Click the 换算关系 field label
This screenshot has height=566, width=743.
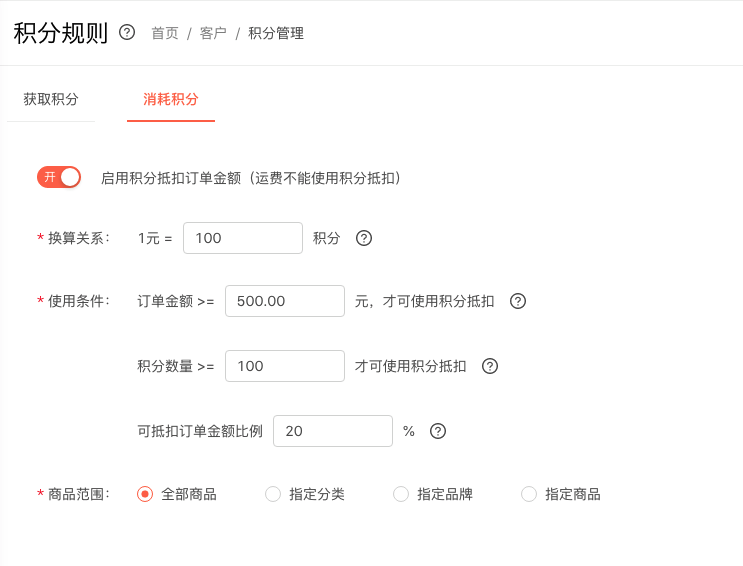pyautogui.click(x=79, y=238)
